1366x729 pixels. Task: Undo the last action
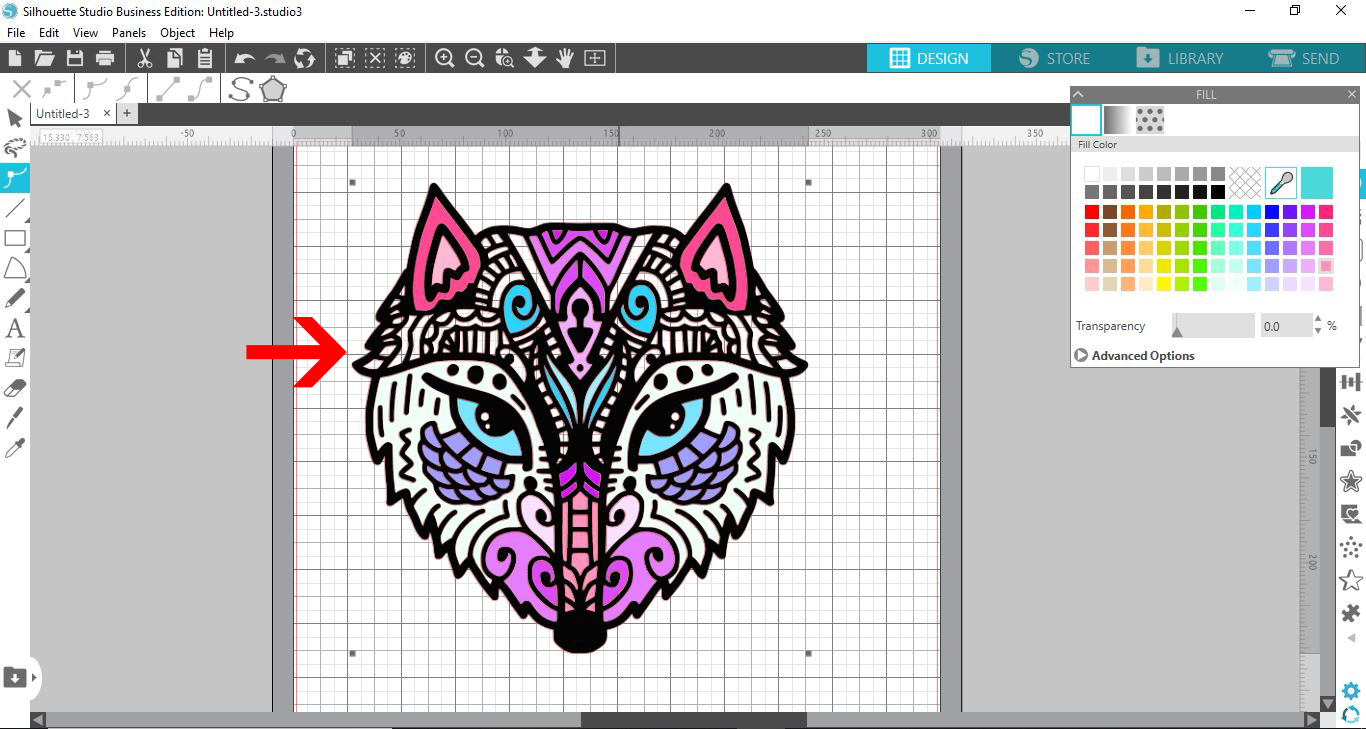click(245, 58)
